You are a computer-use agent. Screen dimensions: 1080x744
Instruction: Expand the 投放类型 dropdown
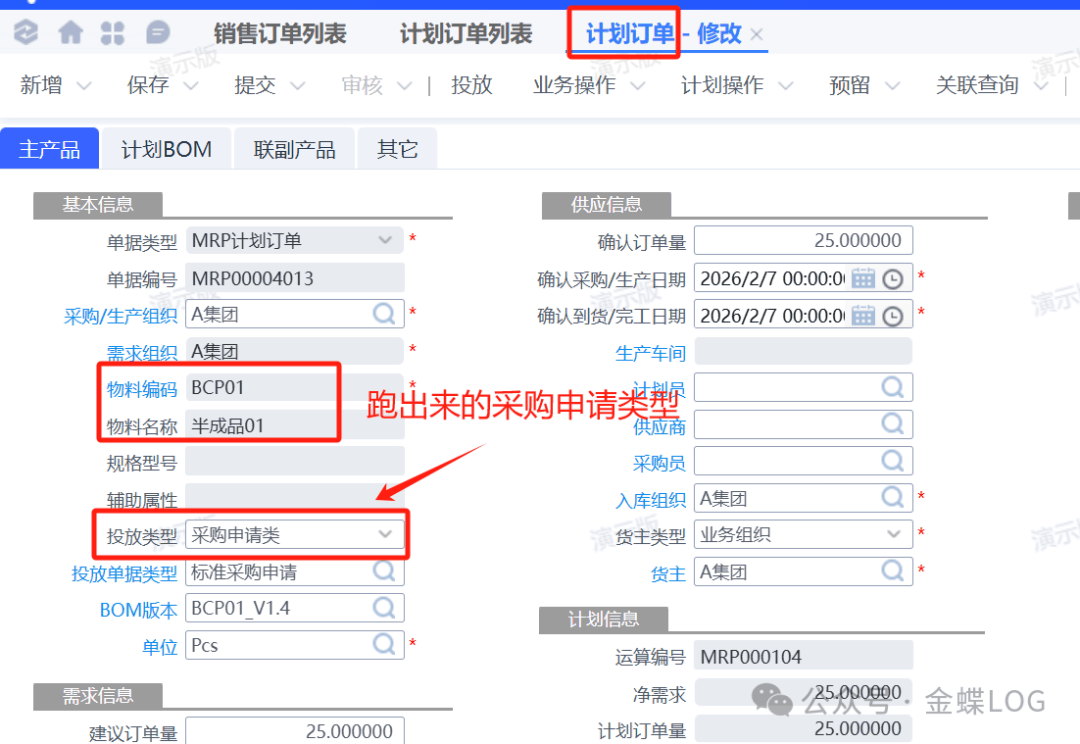[385, 535]
